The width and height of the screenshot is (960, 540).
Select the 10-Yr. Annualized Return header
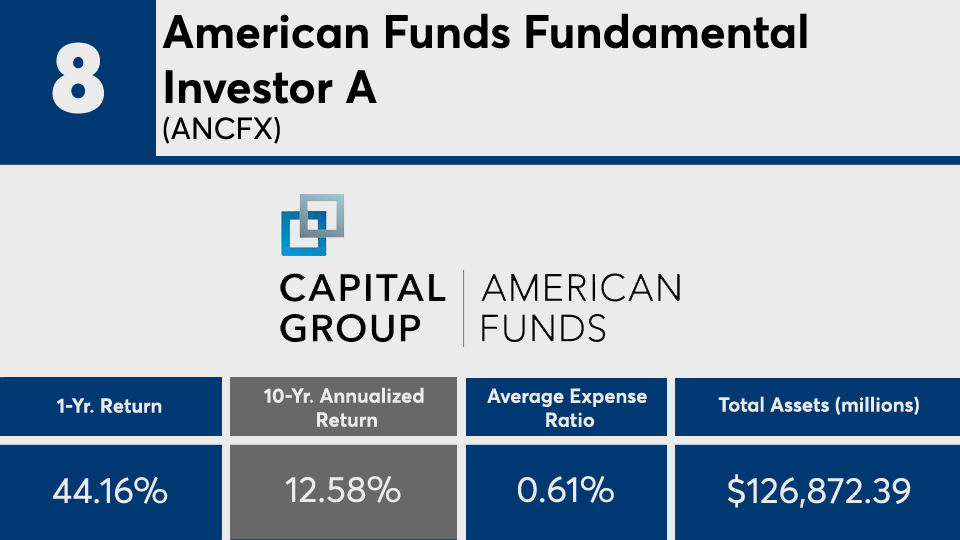343,407
